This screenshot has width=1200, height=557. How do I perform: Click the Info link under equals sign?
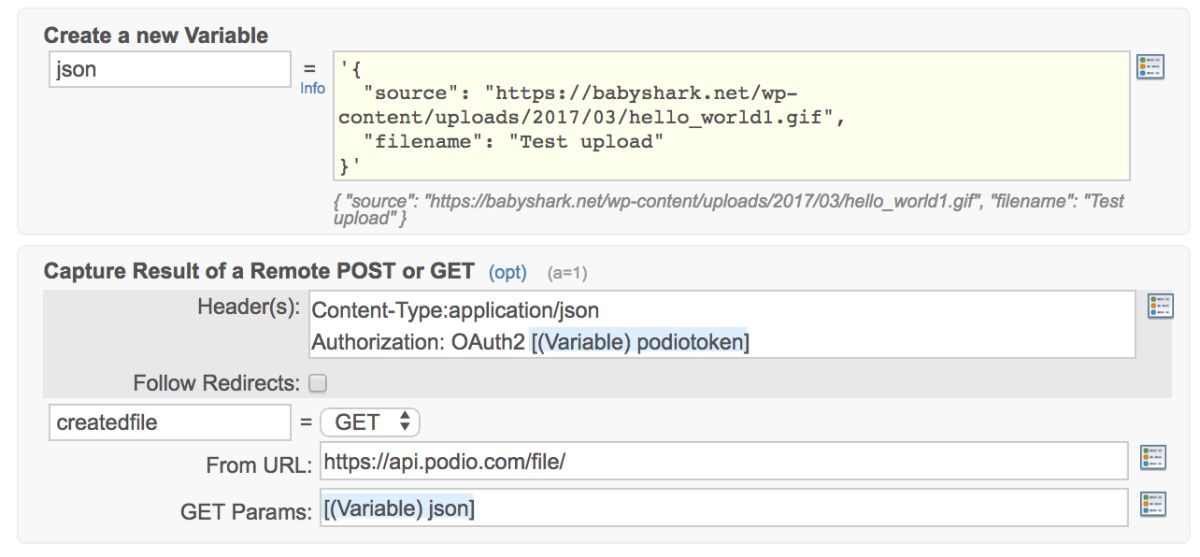[313, 88]
